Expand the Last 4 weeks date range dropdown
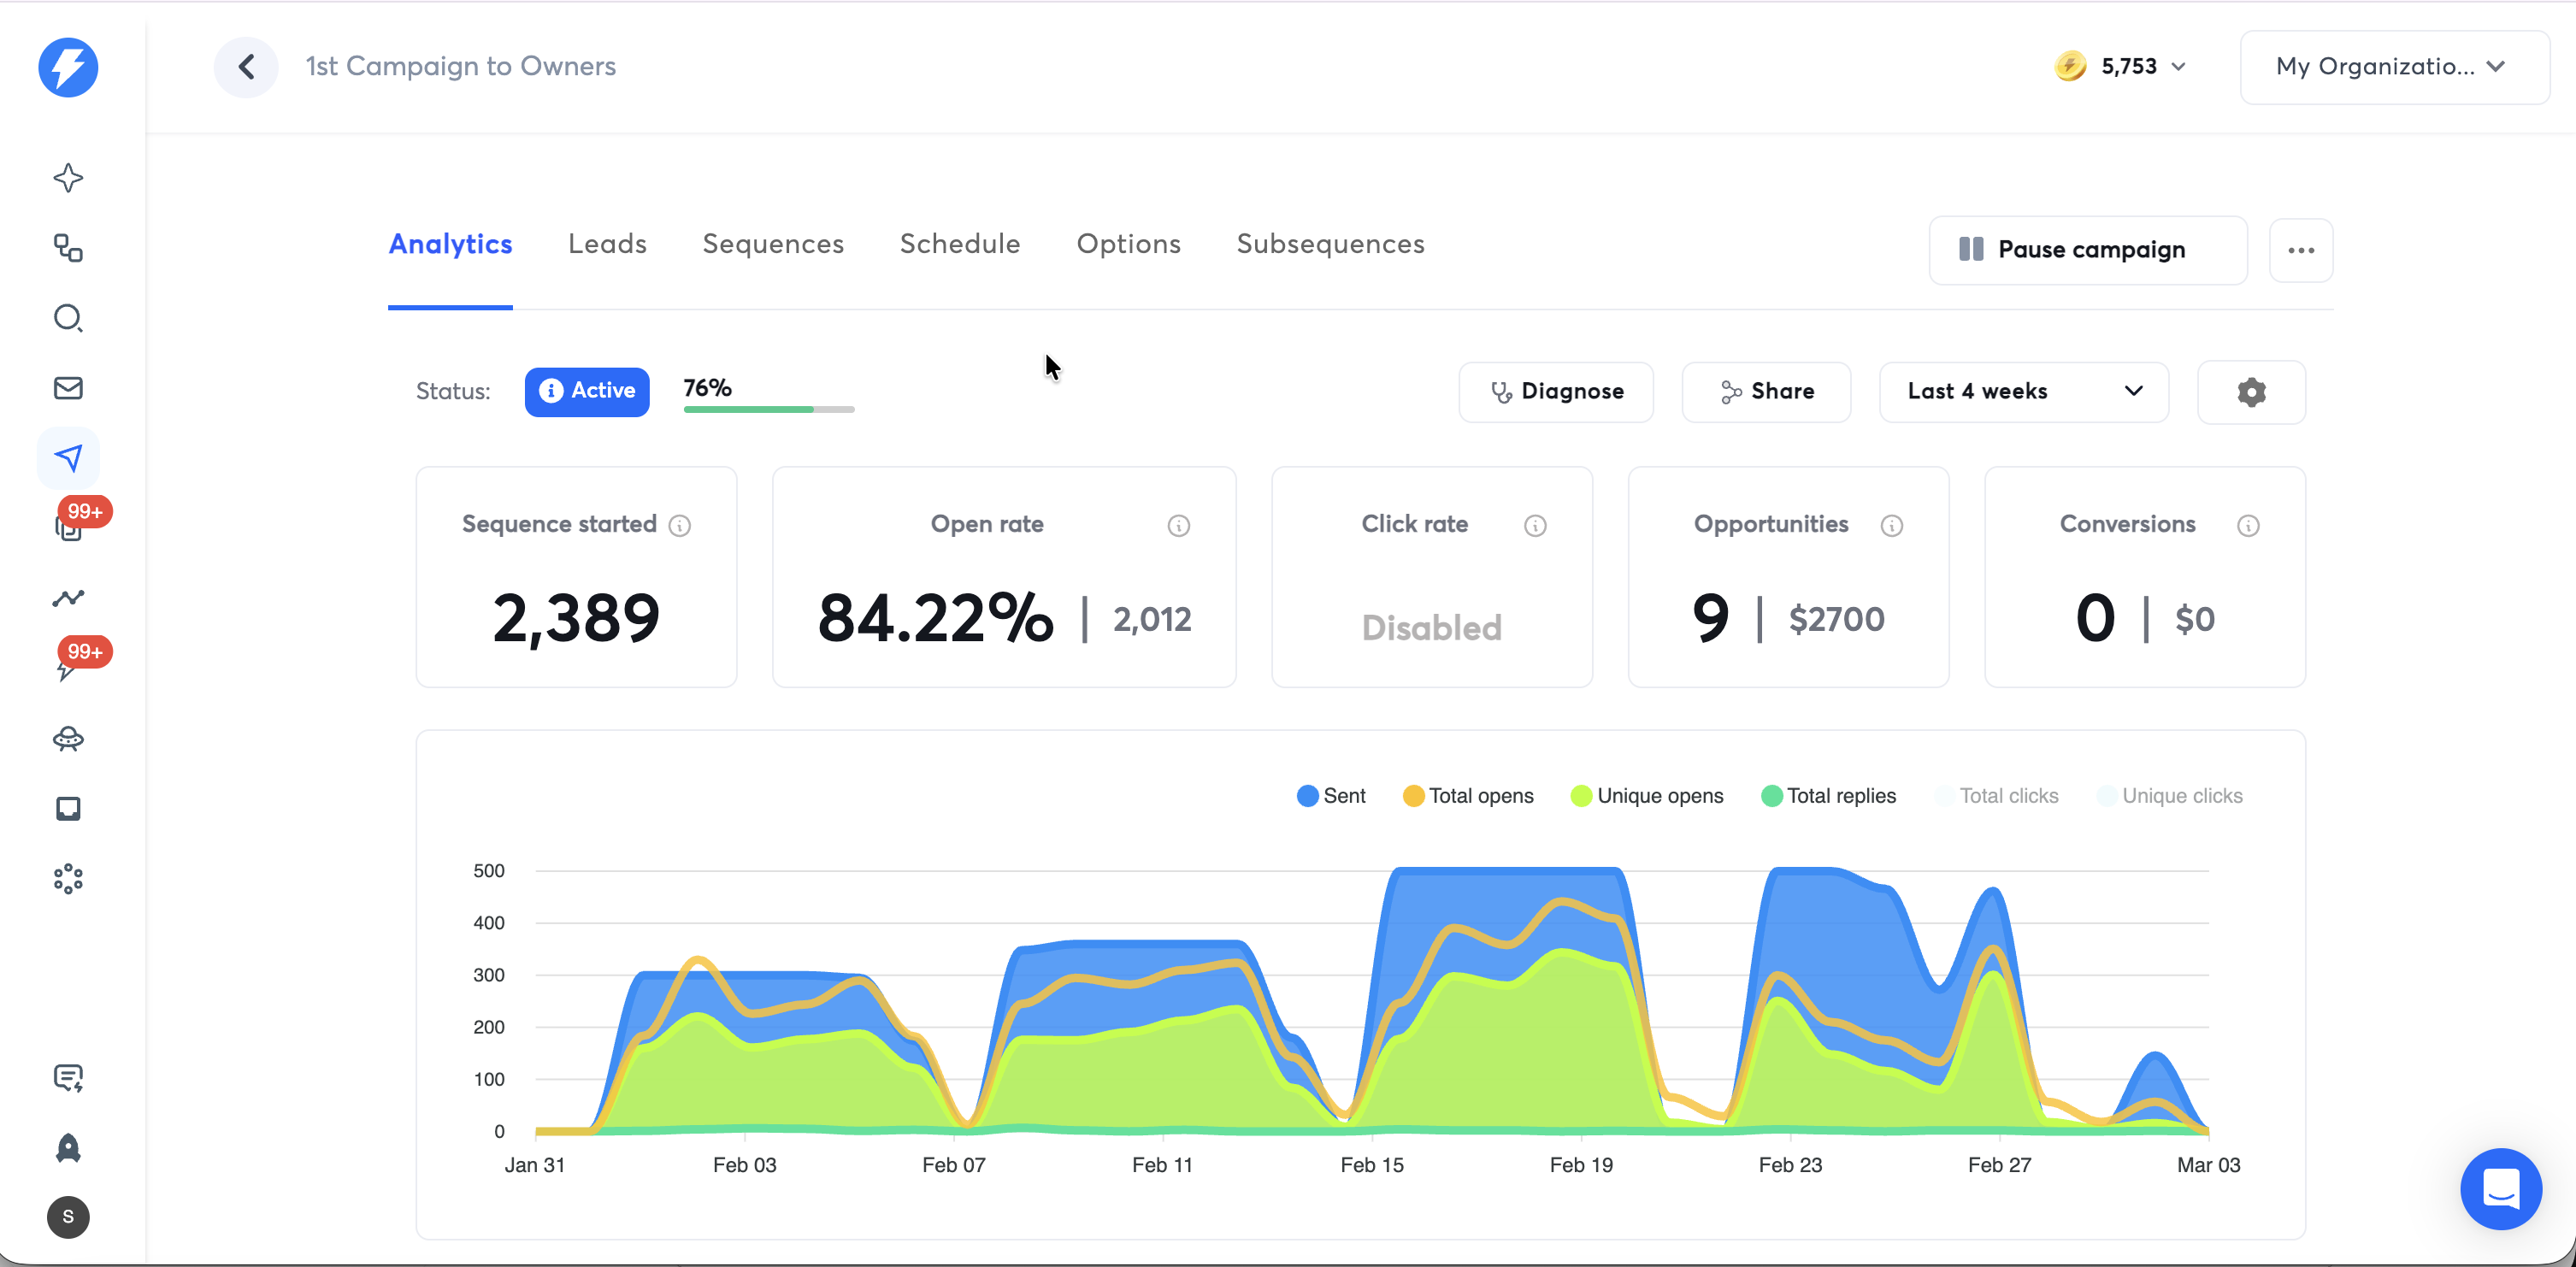 click(2024, 392)
